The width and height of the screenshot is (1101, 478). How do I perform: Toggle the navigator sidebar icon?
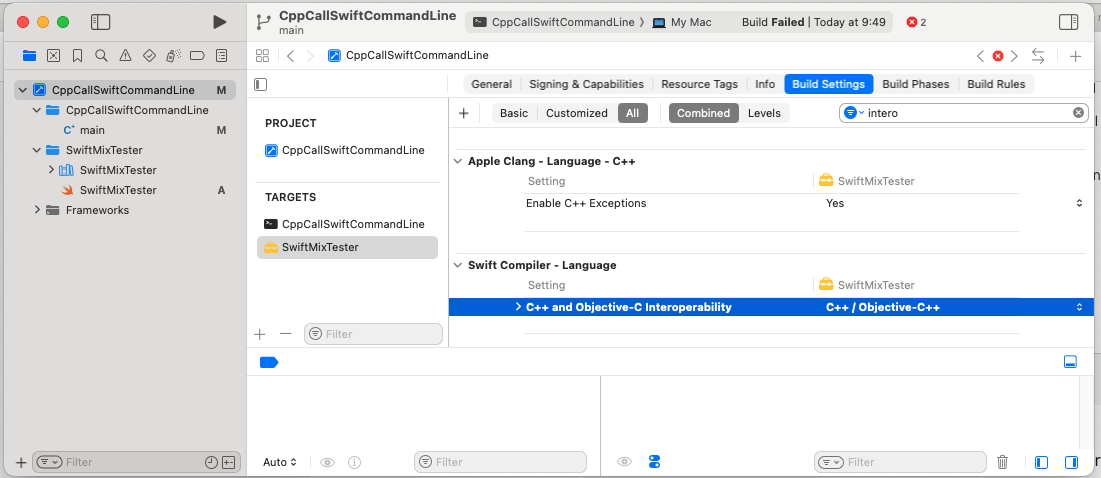(100, 22)
